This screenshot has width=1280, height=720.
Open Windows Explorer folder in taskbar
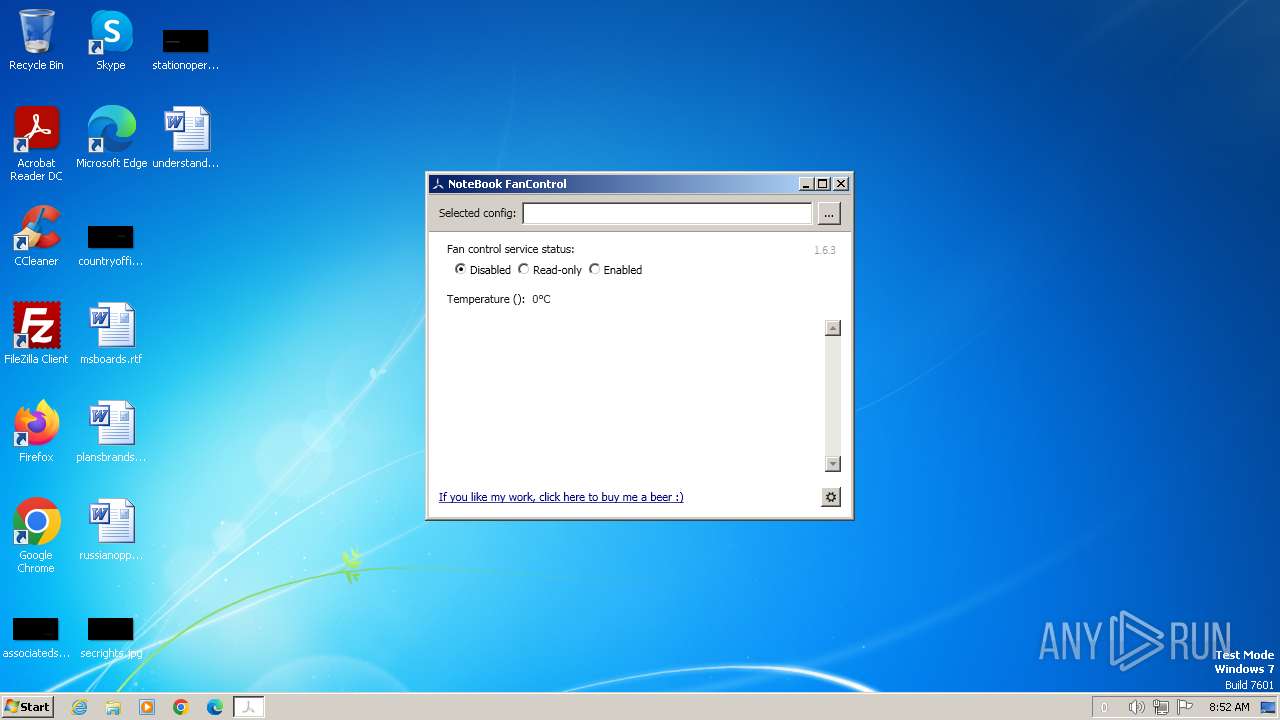(113, 707)
